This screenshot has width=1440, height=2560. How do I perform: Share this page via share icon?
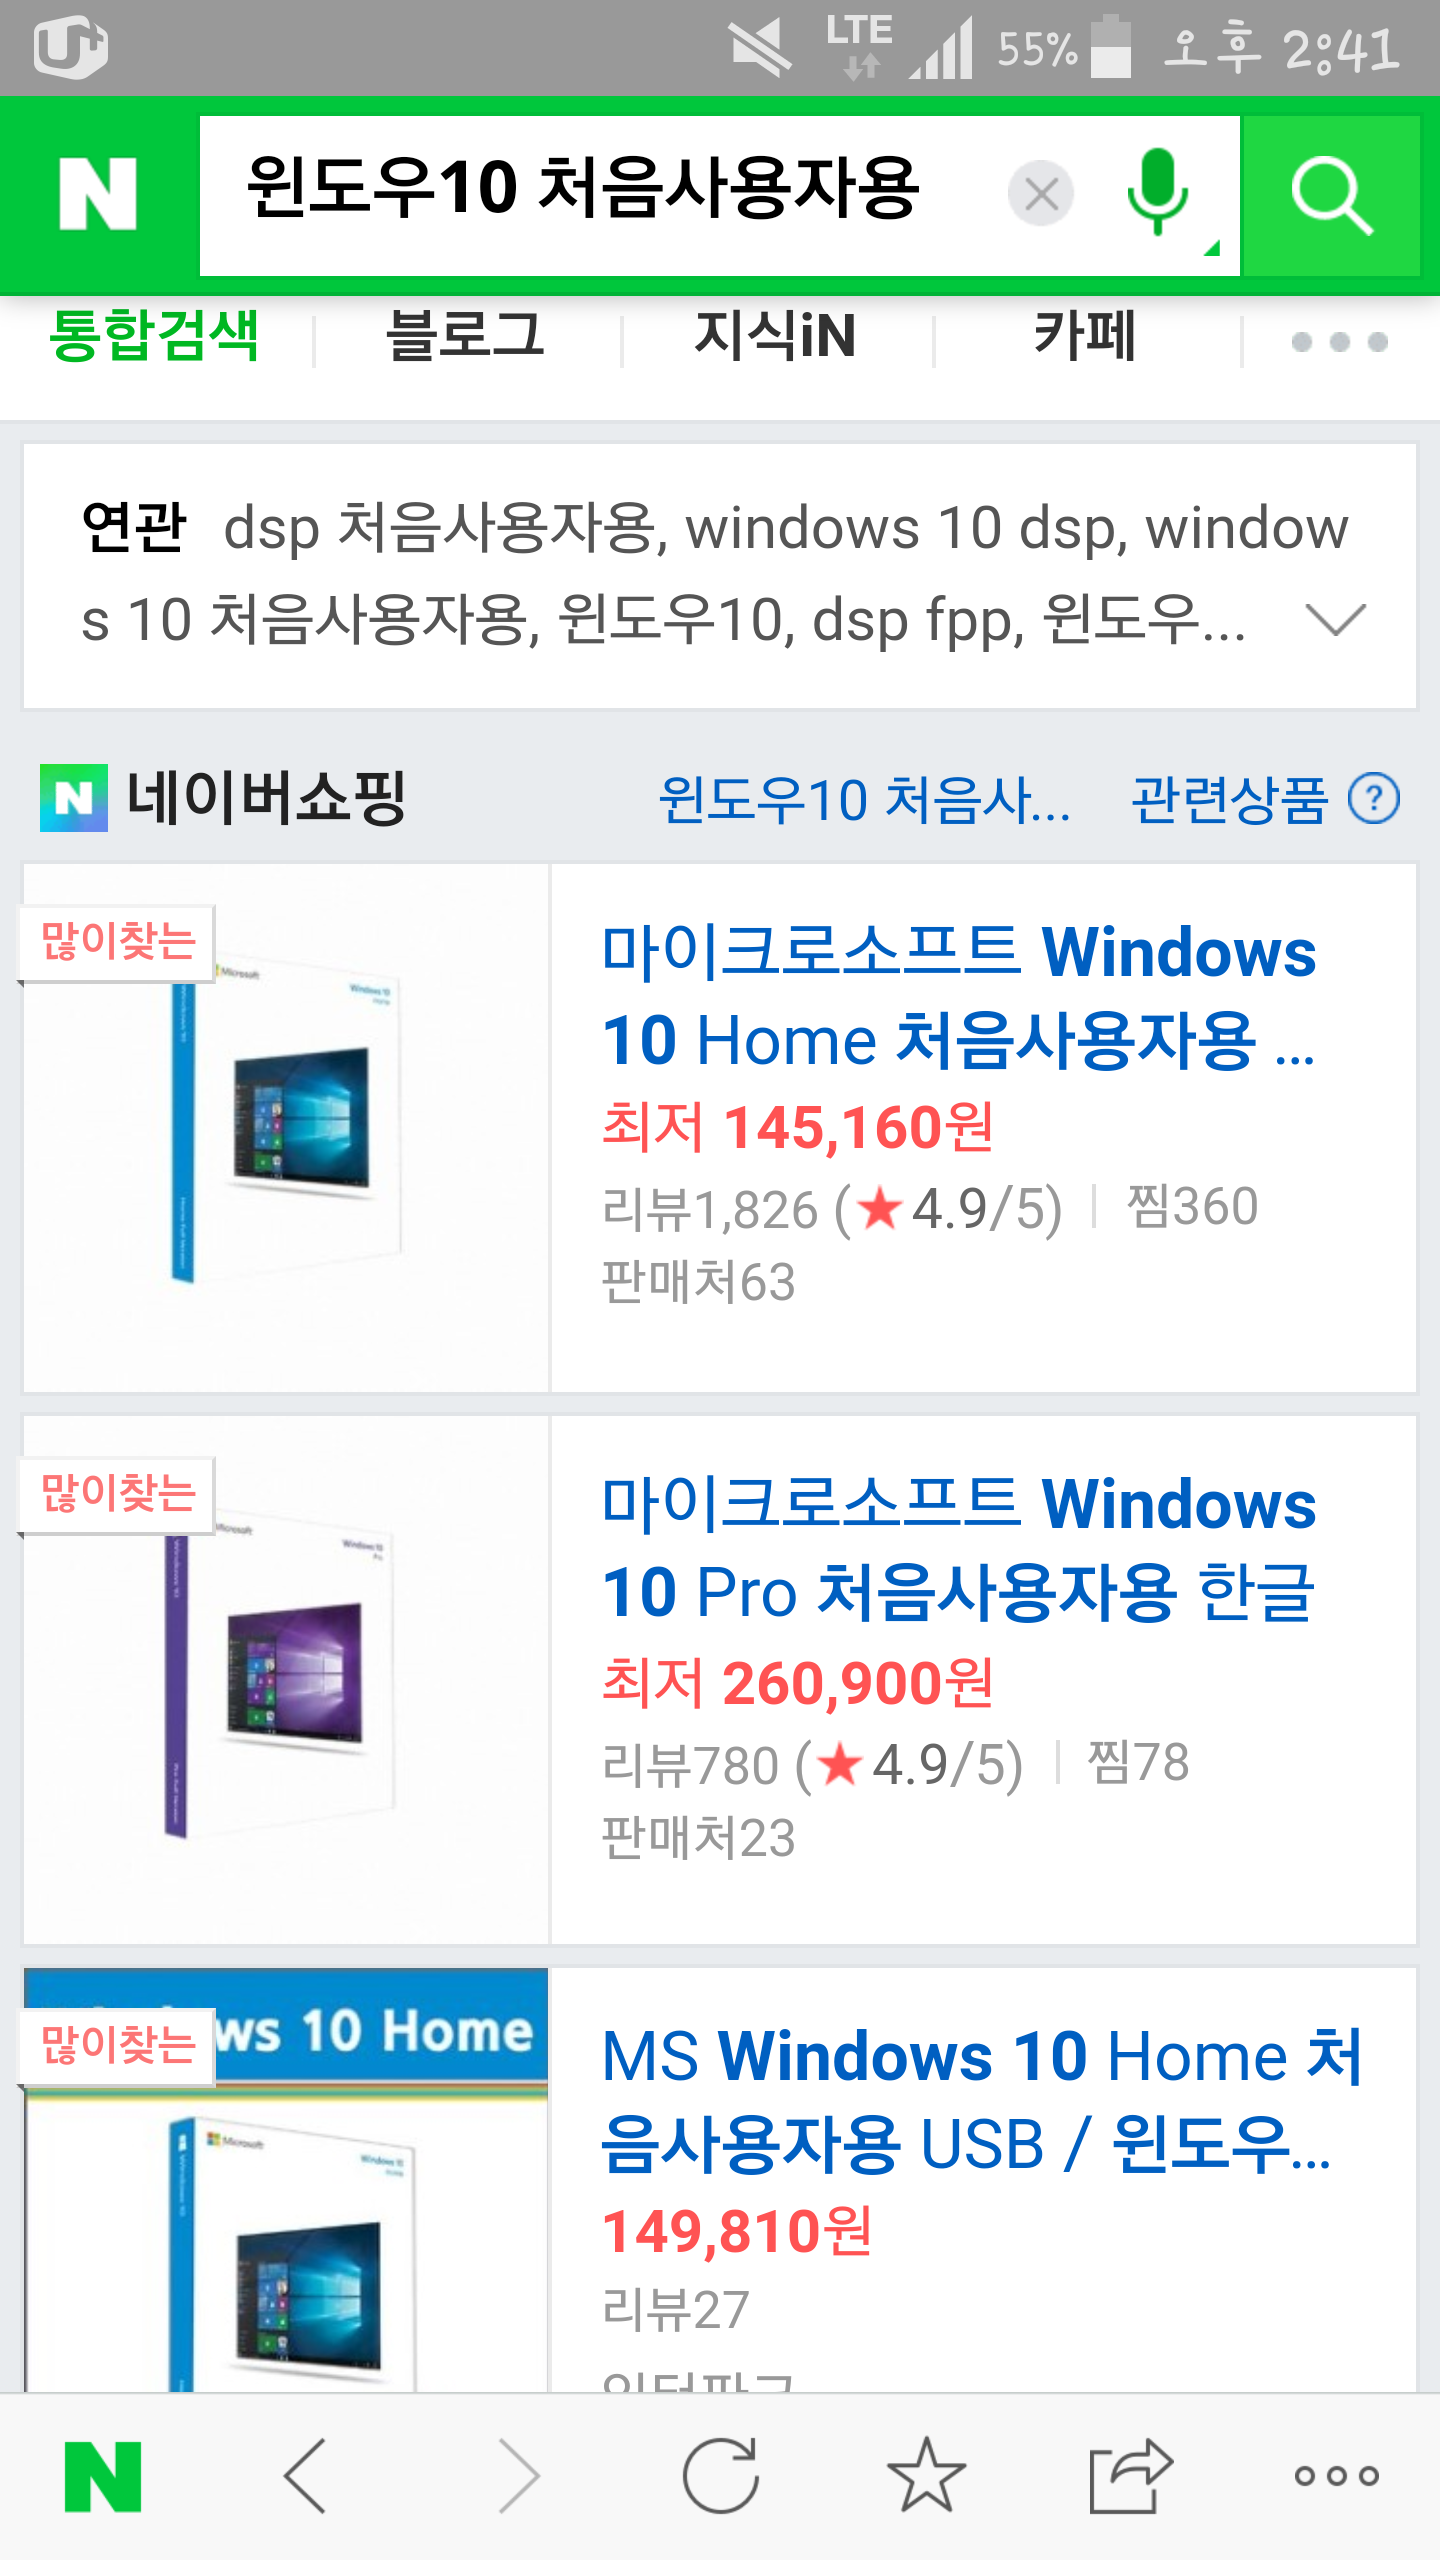[1130, 2476]
